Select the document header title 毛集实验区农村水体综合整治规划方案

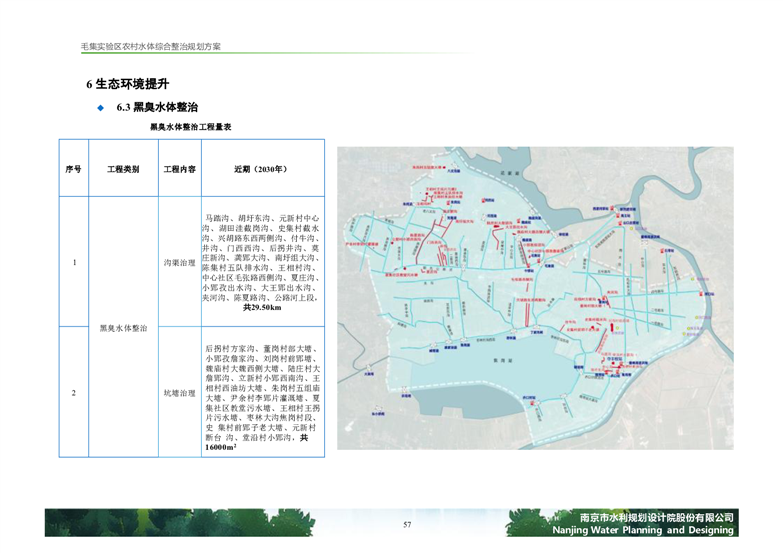click(151, 47)
